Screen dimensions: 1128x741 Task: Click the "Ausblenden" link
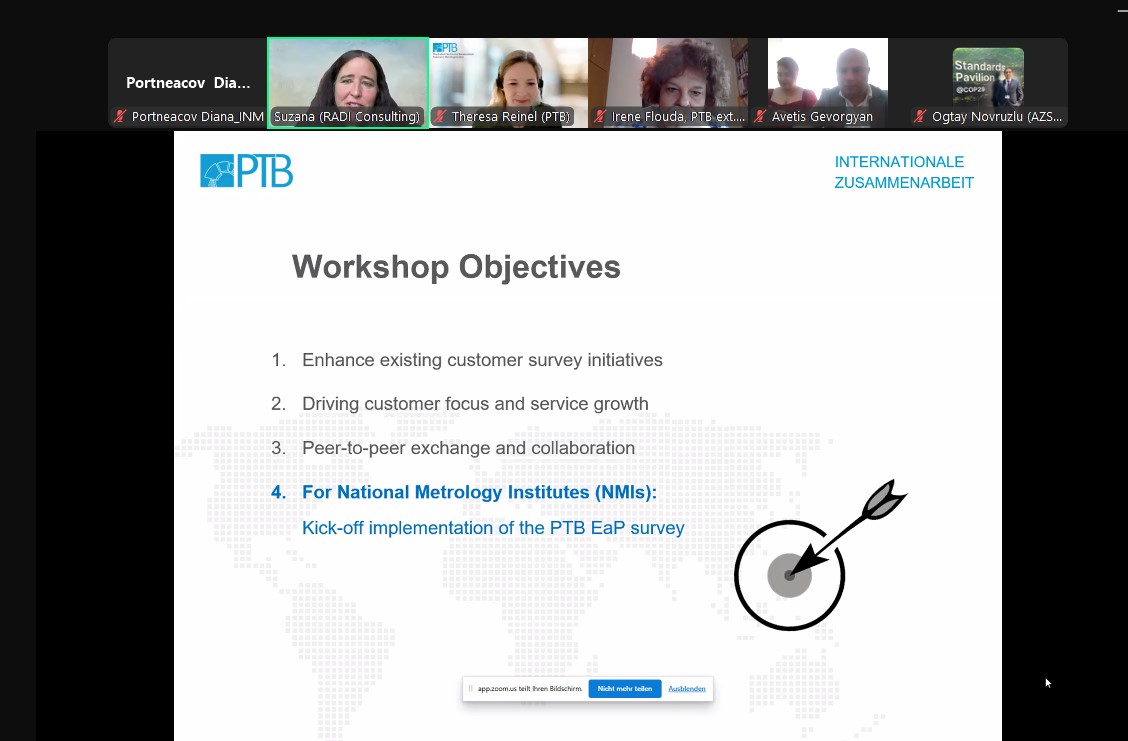click(687, 688)
